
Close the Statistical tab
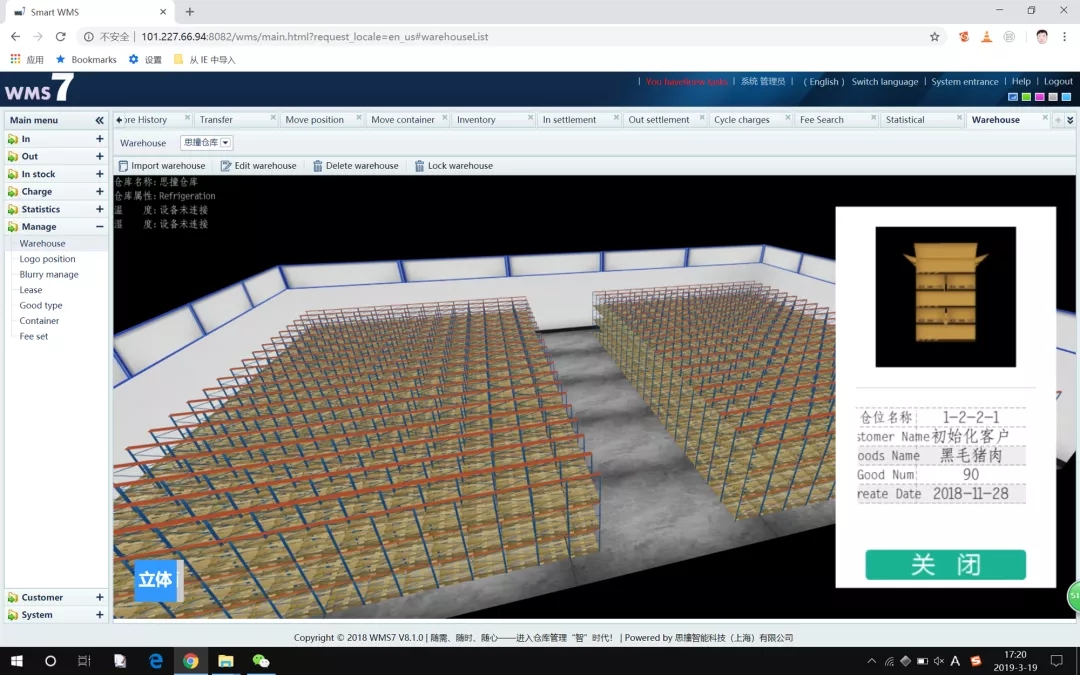(x=959, y=119)
